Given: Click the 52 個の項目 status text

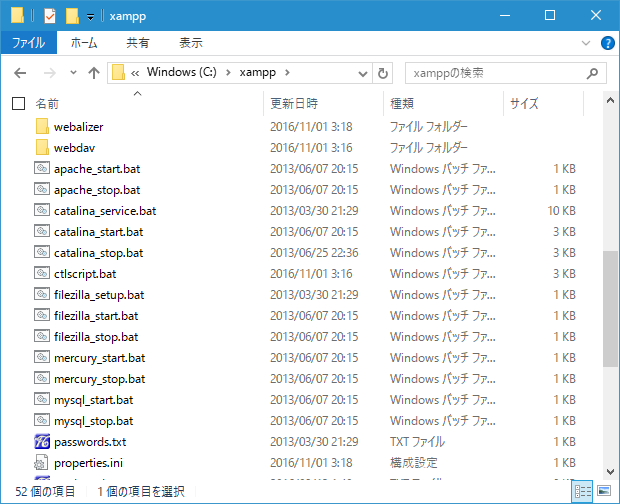Looking at the screenshot, I should tap(45, 492).
